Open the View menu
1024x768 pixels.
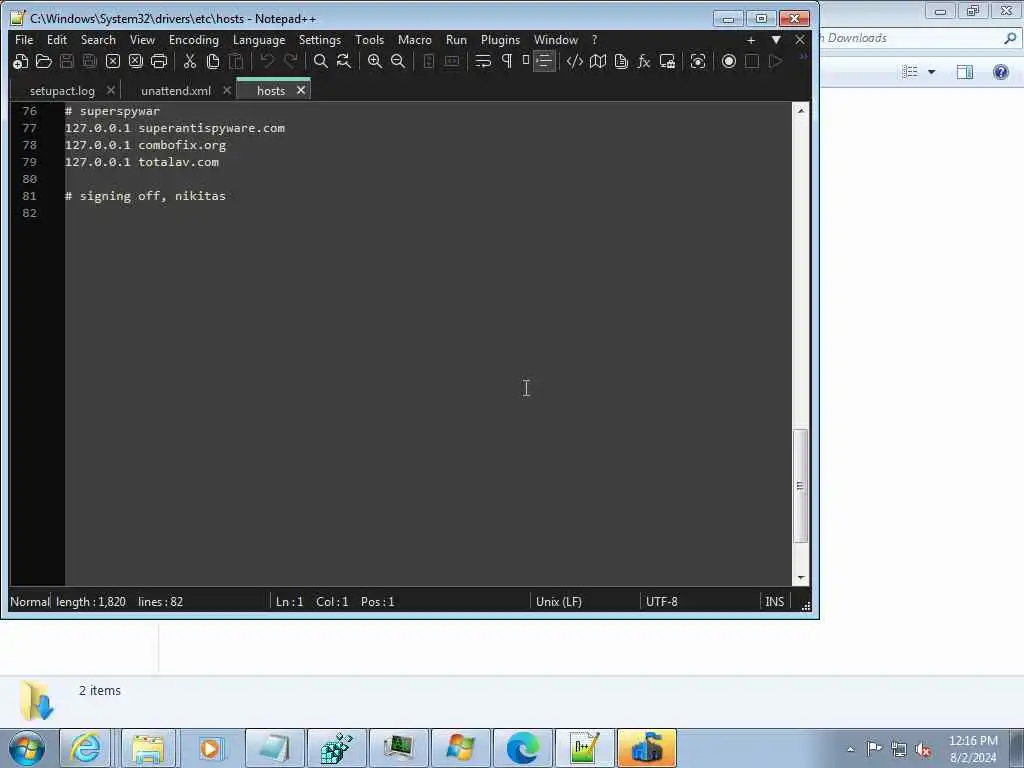coord(142,40)
